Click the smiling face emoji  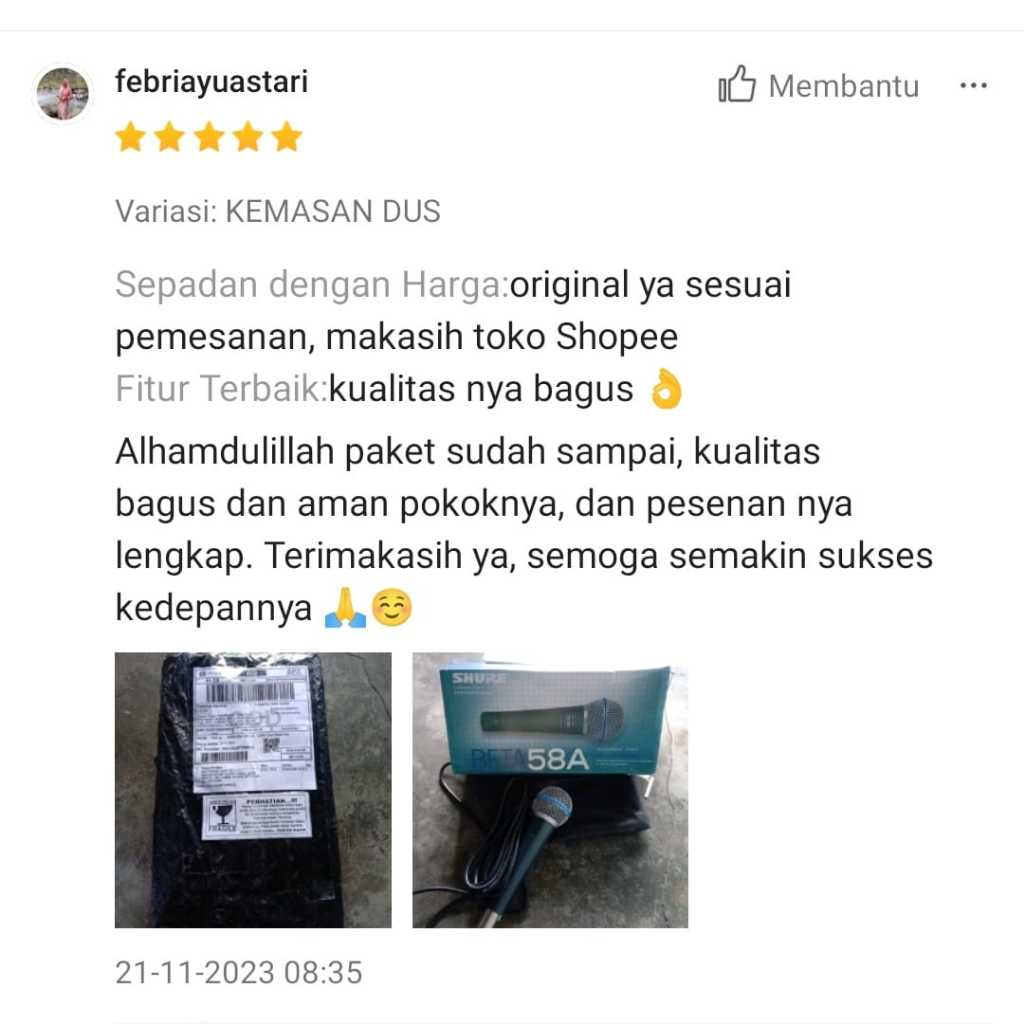tap(392, 608)
